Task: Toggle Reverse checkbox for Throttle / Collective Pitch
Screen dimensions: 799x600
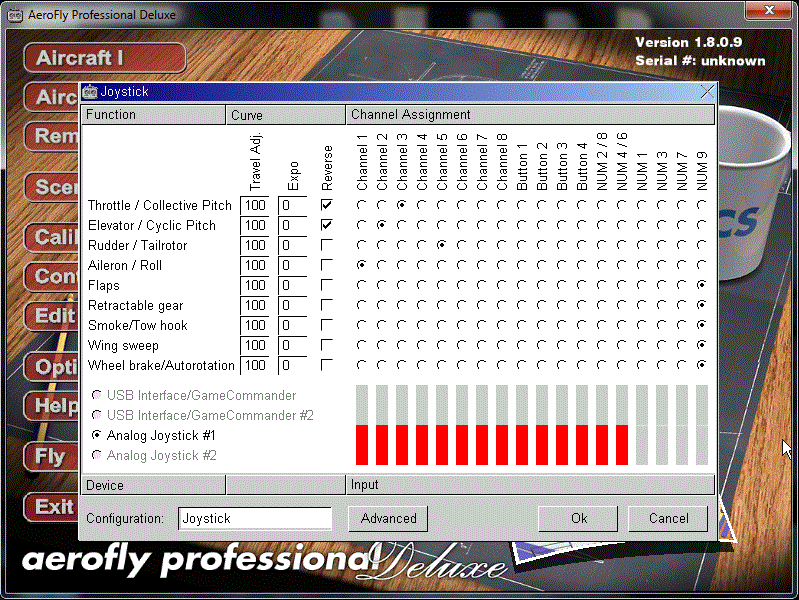Action: [x=326, y=205]
